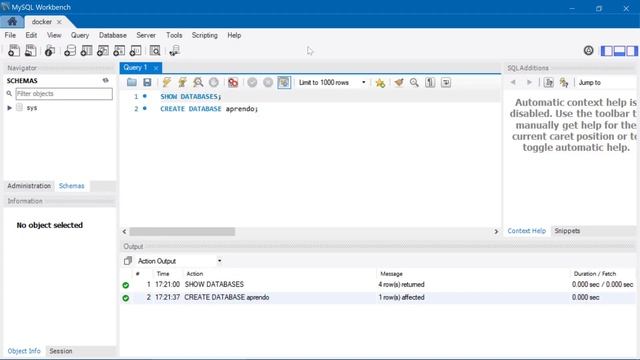Open find panel with magnifier icon

pyautogui.click(x=414, y=82)
